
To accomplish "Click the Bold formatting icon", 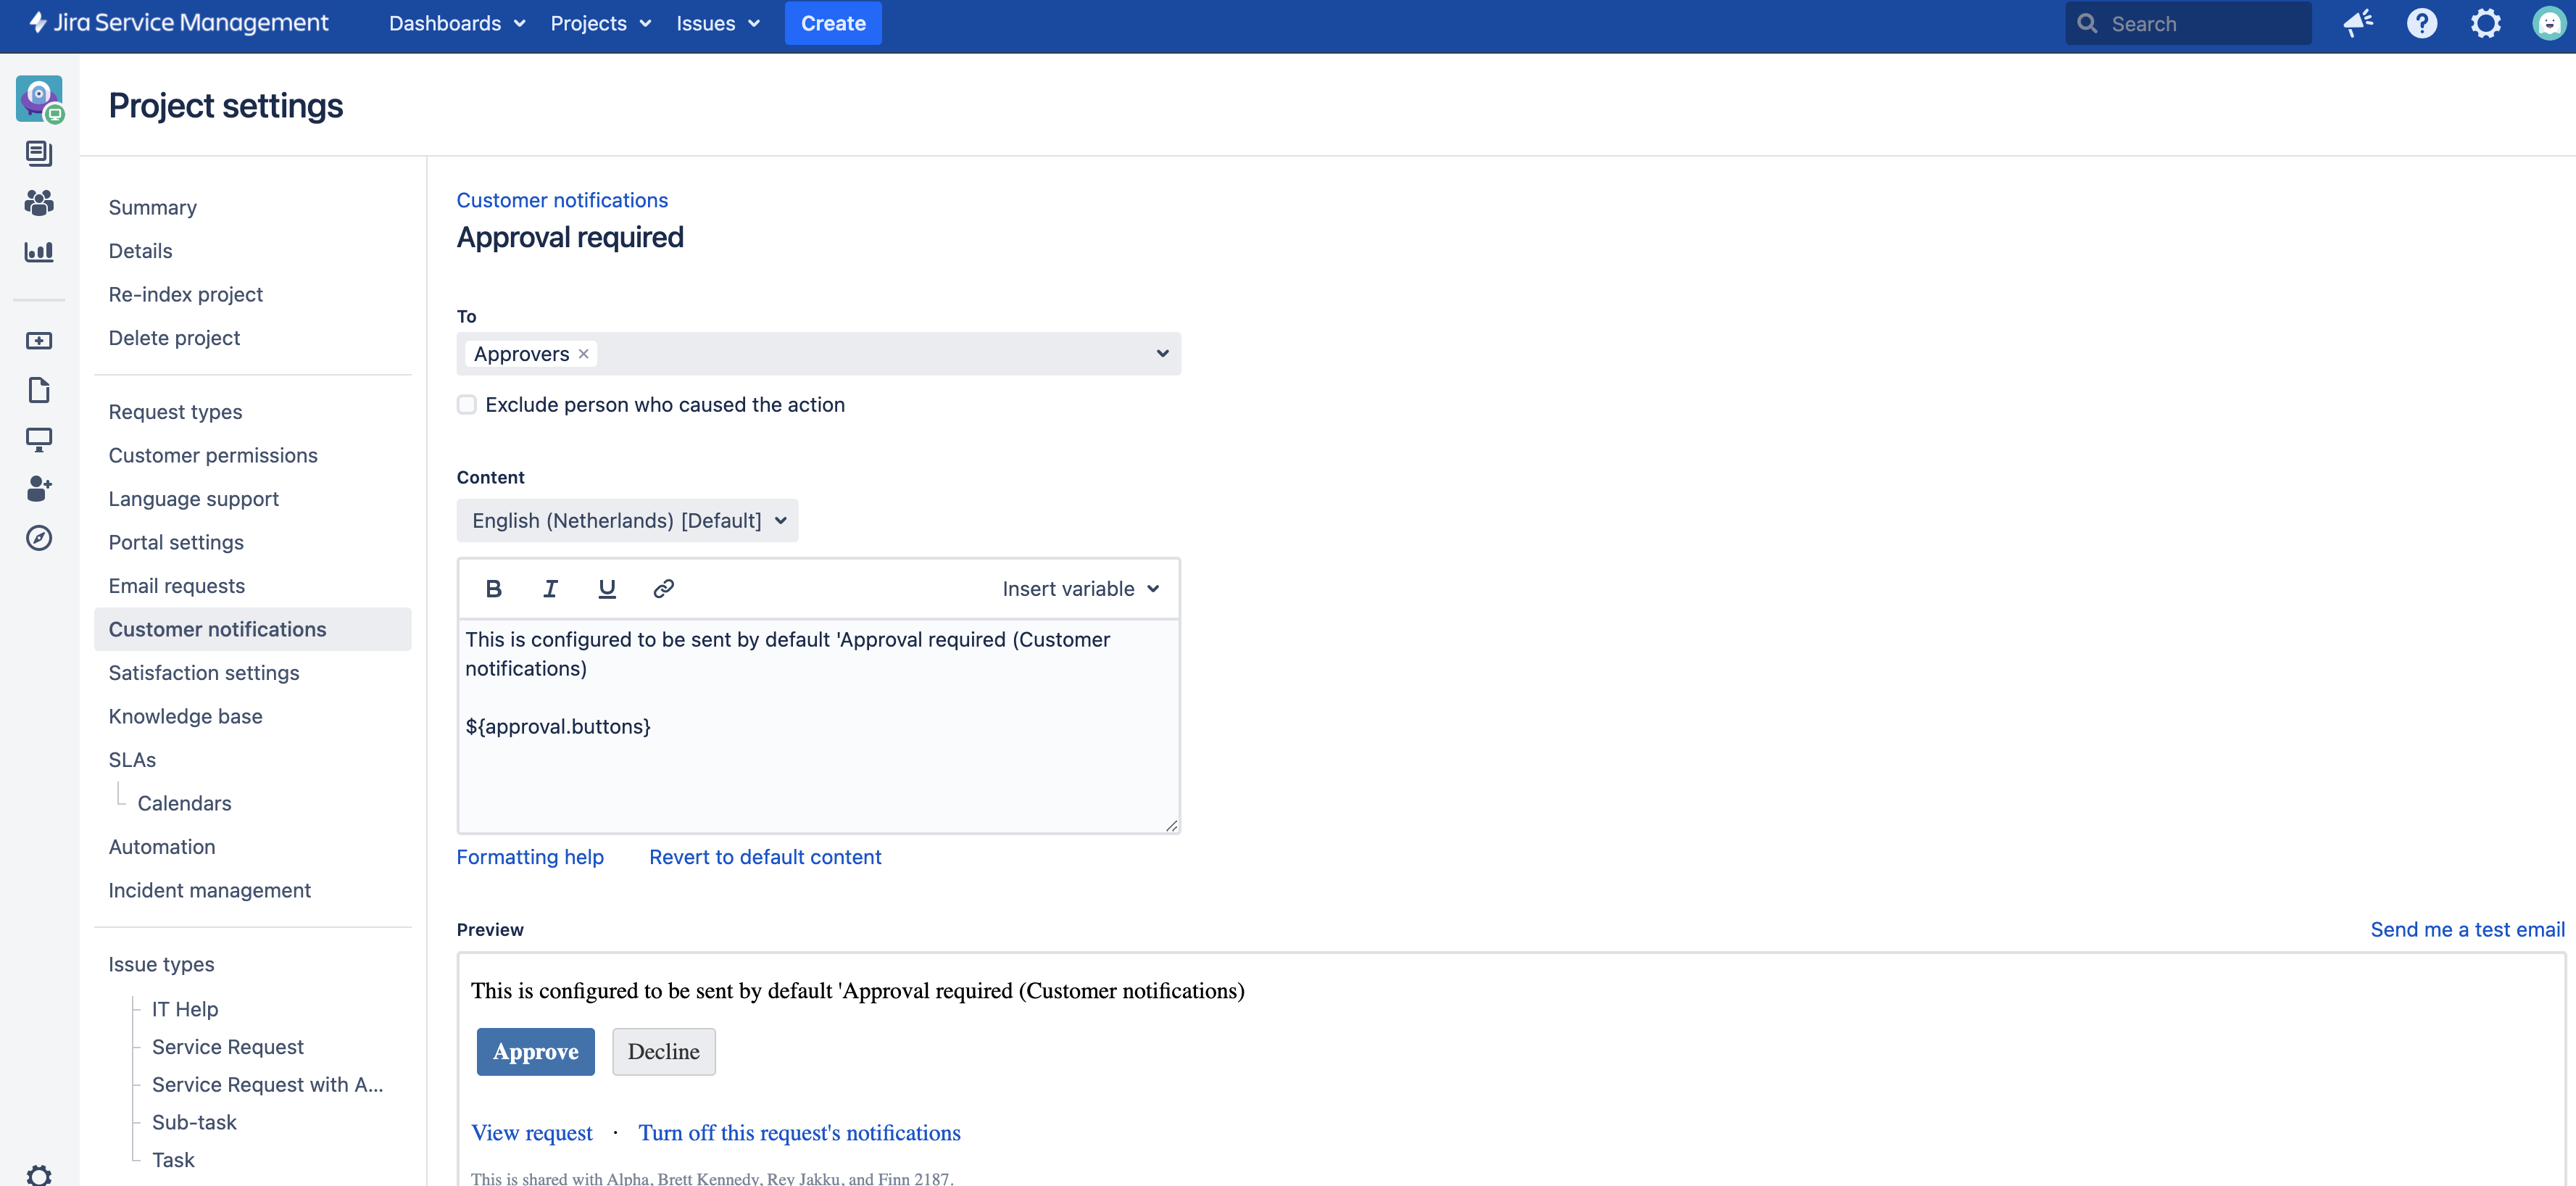I will 493,589.
